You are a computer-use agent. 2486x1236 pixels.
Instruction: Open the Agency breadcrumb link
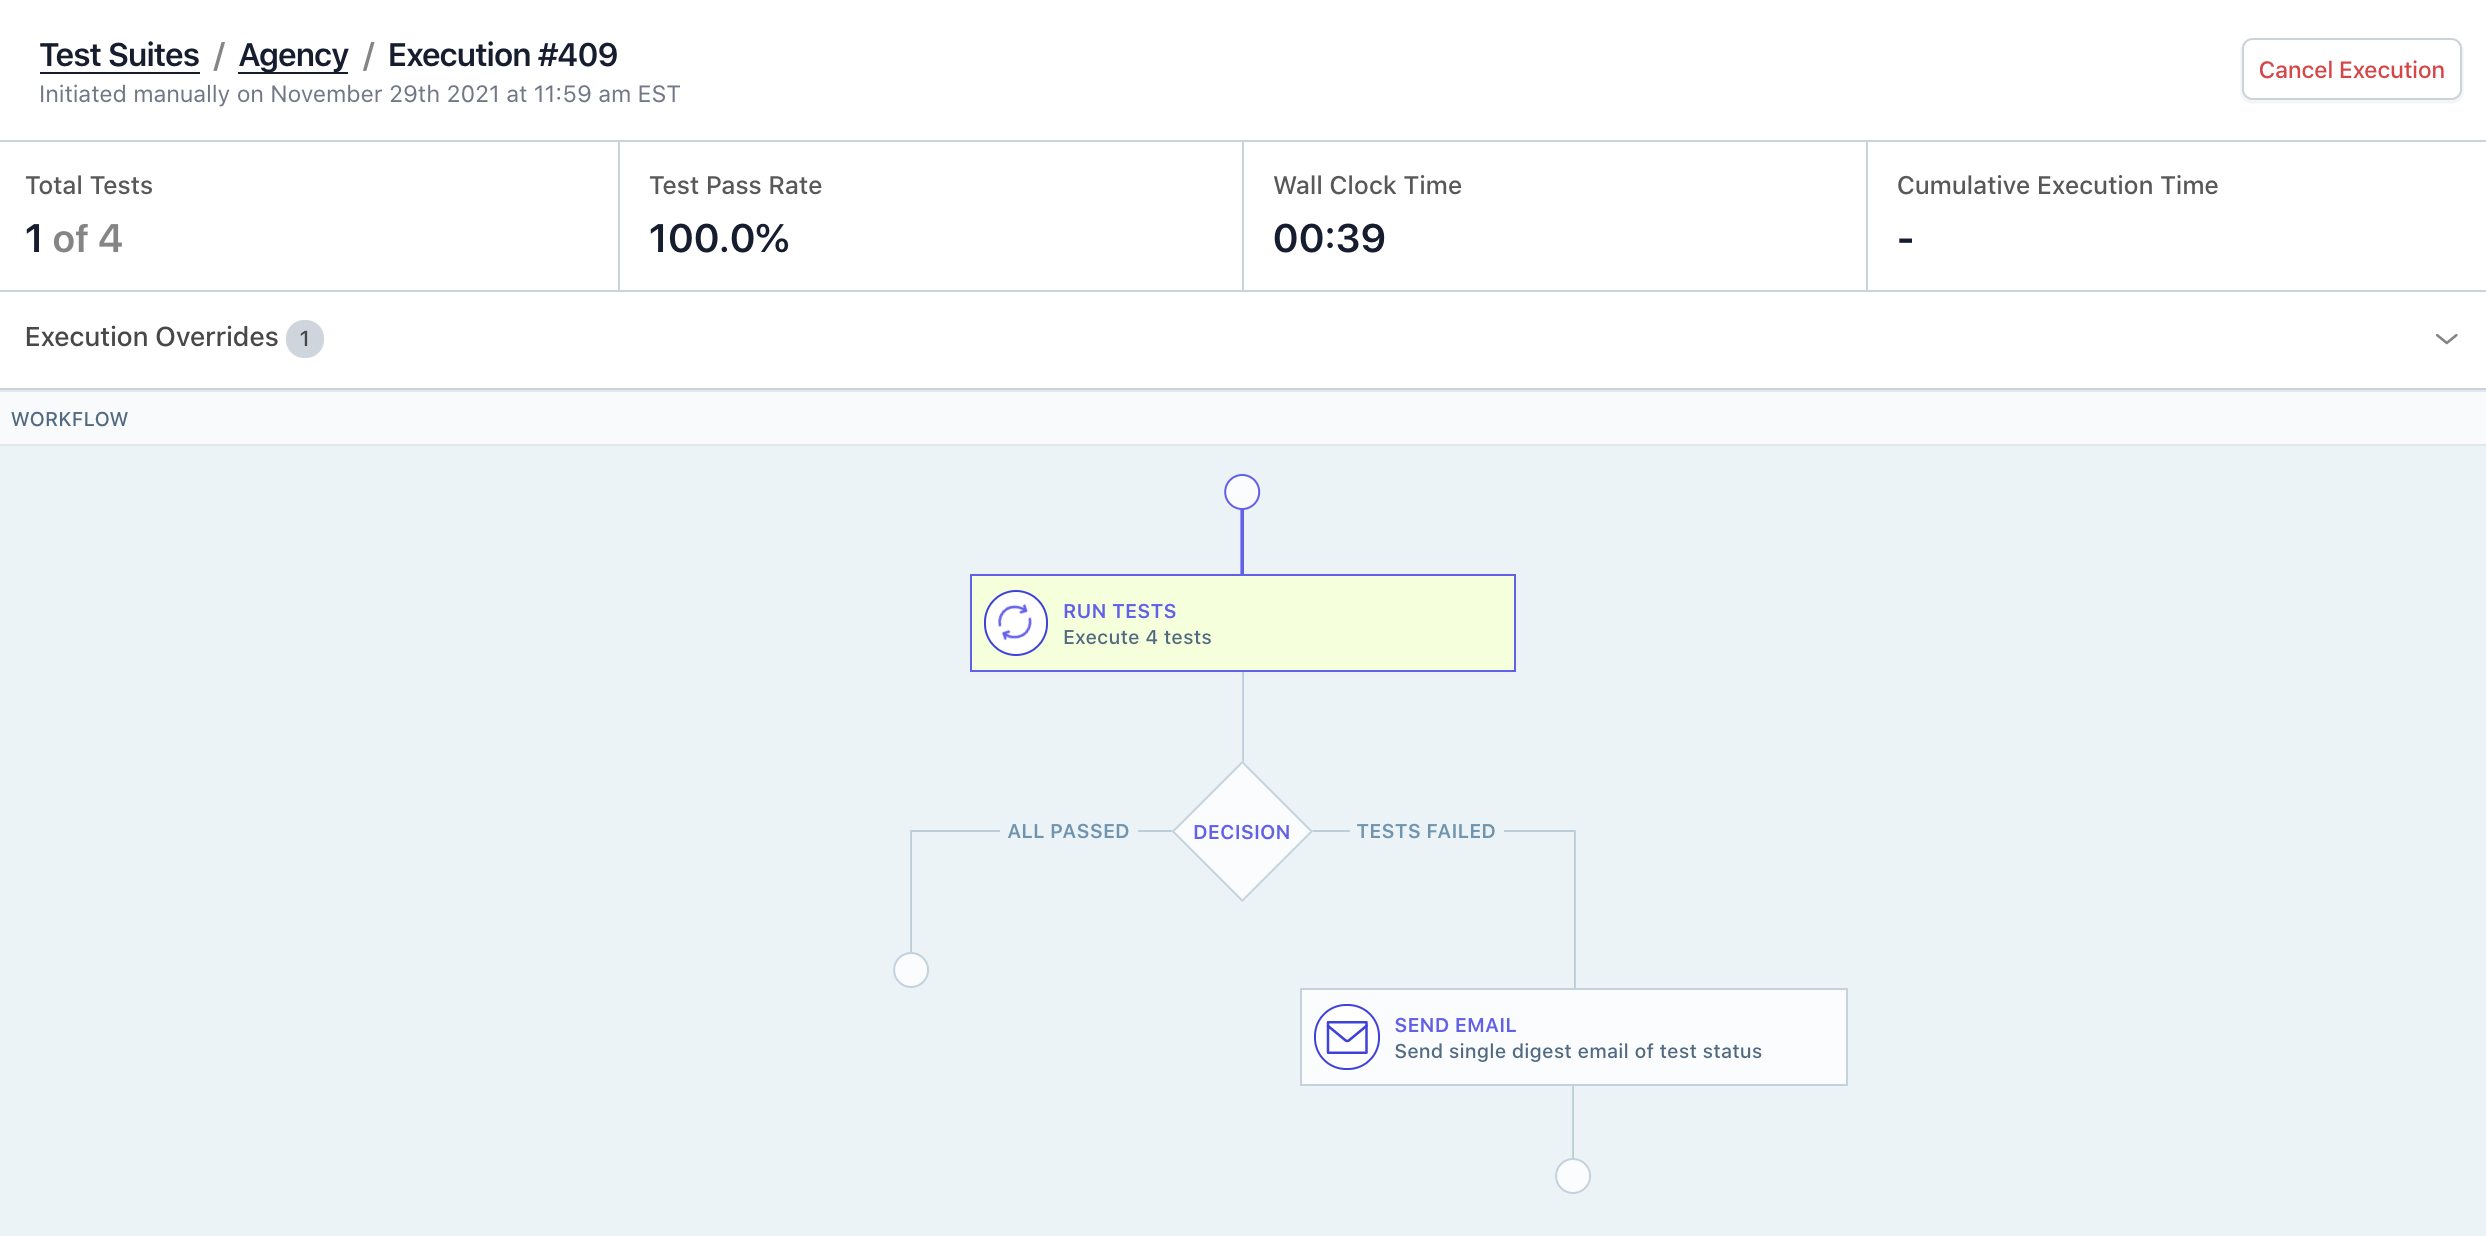(x=293, y=55)
